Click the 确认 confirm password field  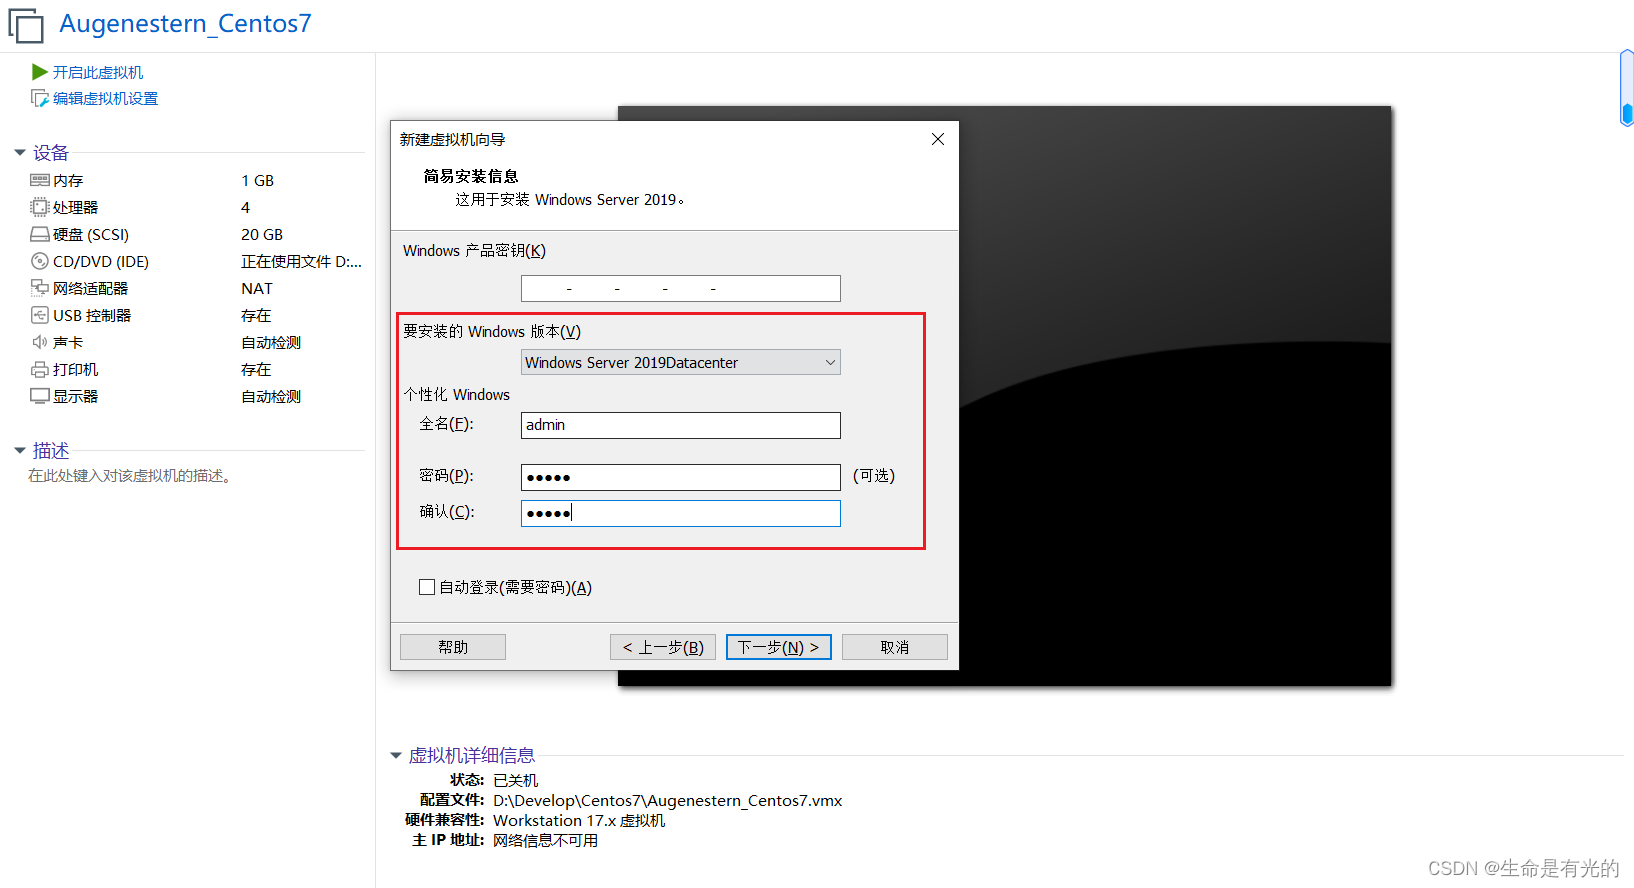coord(681,513)
